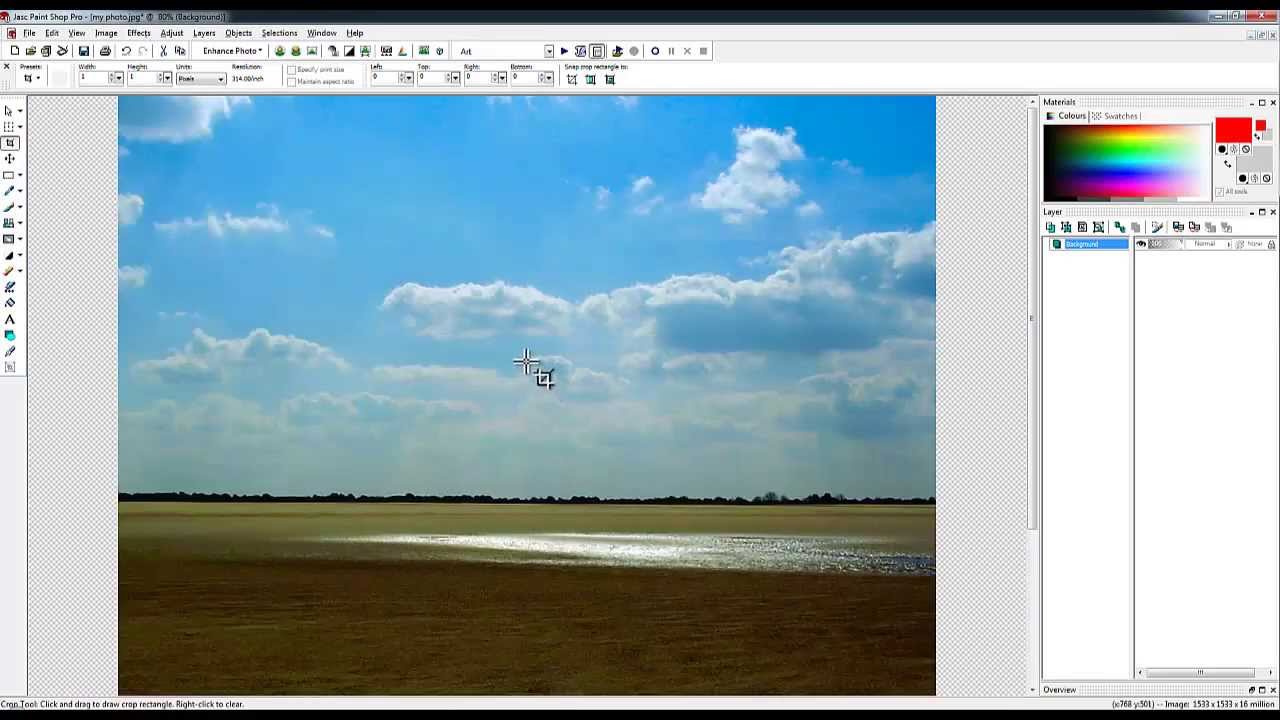Select the Pan arrow tool

pos(9,110)
